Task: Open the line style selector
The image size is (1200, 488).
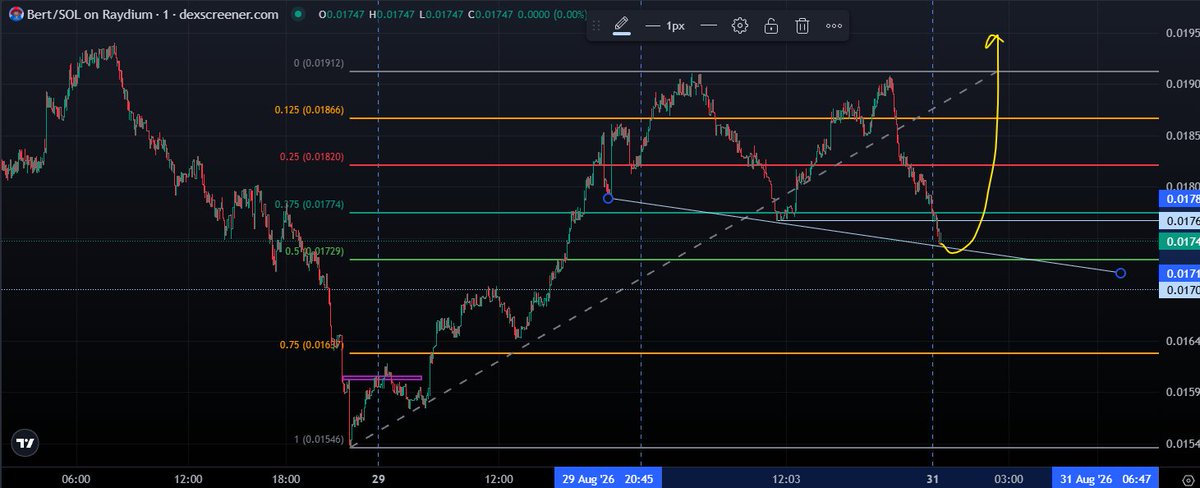Action: [x=709, y=26]
